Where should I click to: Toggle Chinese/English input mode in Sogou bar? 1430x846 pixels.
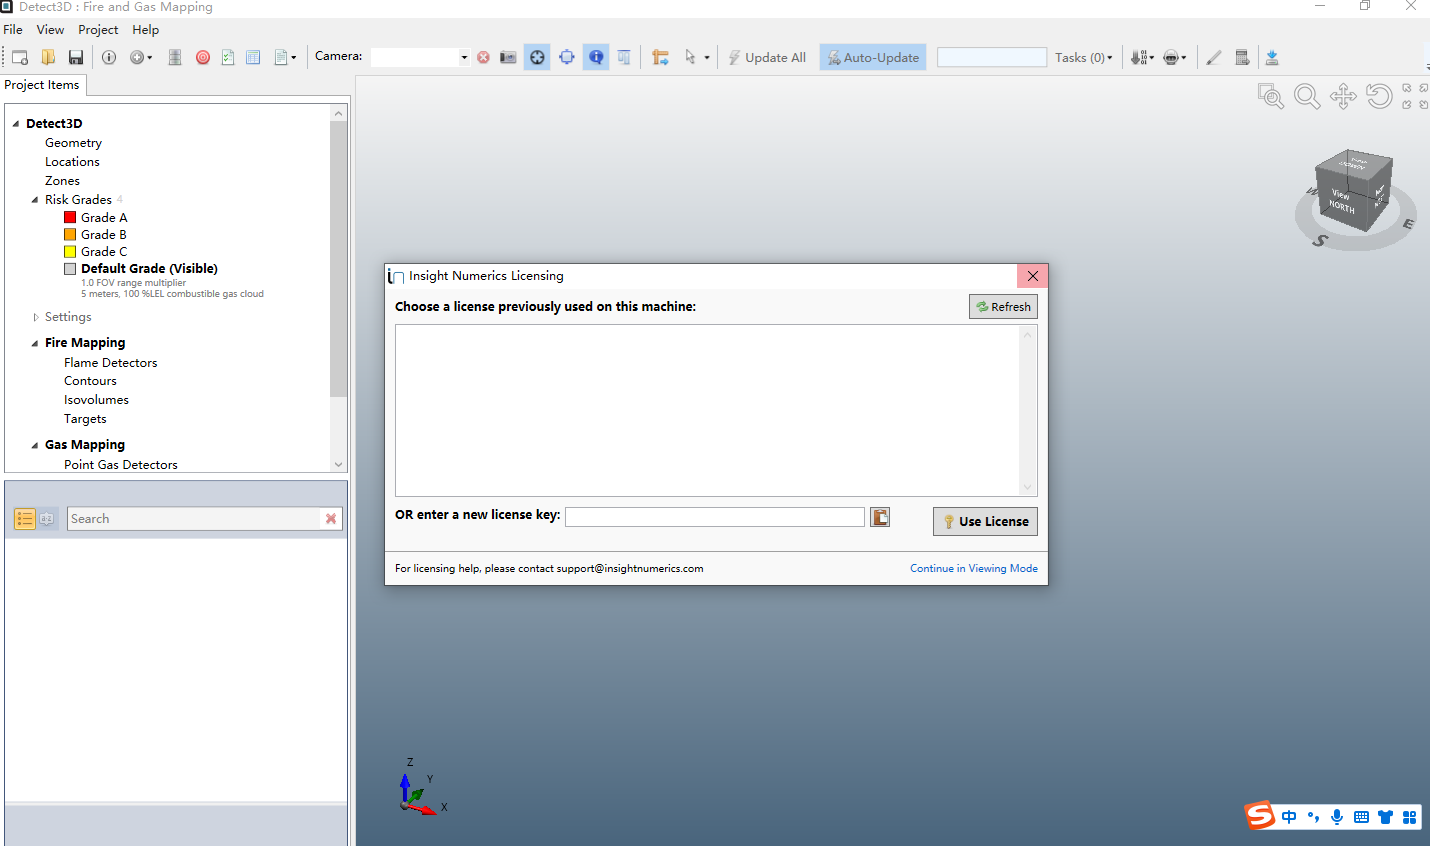[1289, 817]
